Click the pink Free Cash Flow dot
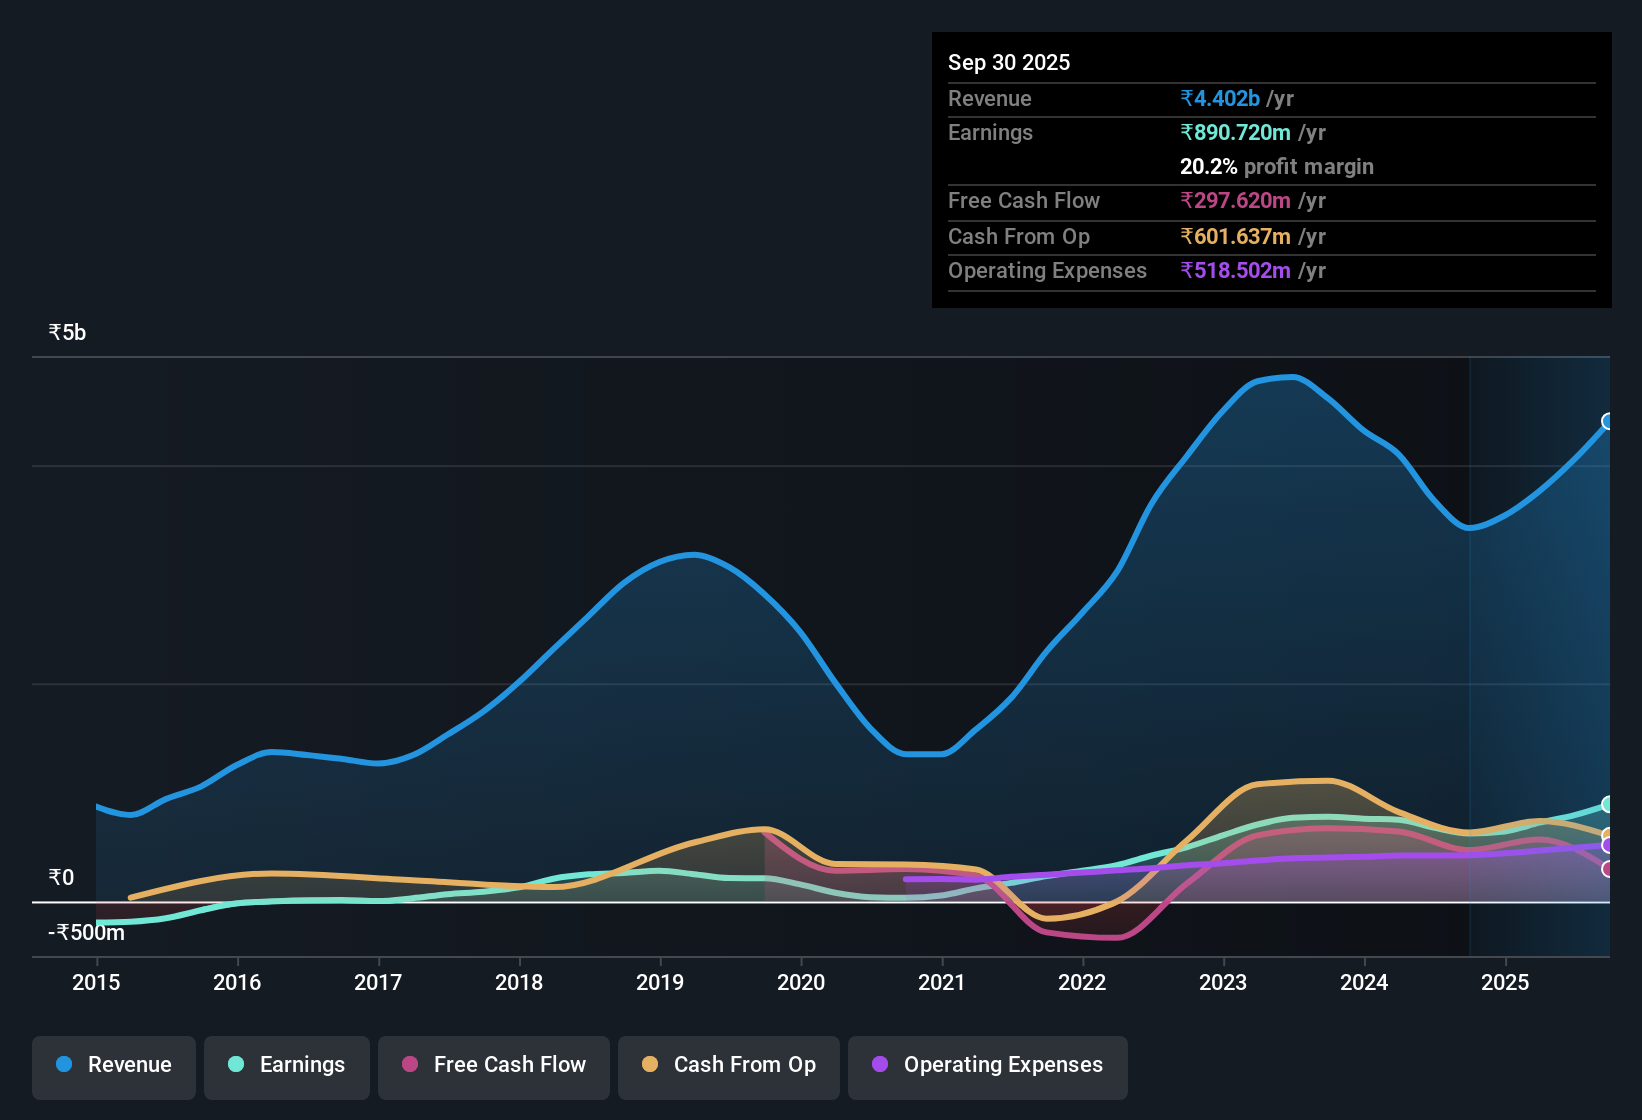 coord(408,1065)
